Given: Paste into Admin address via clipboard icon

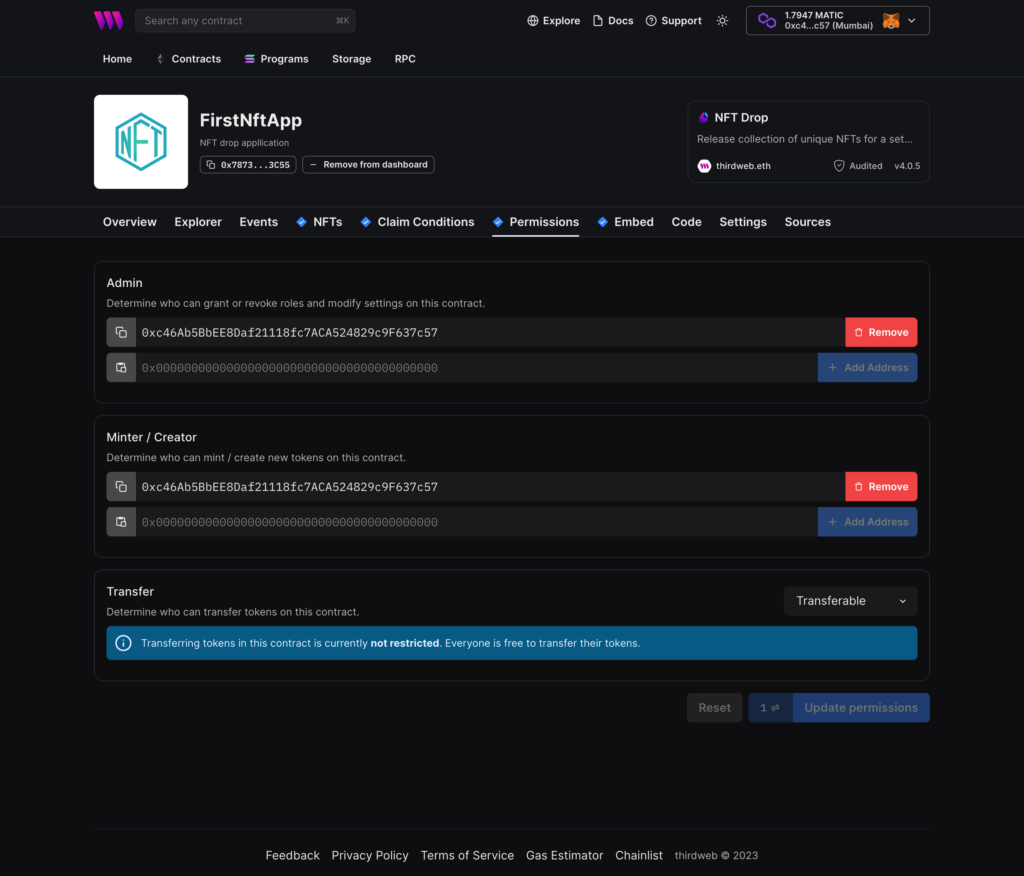Looking at the screenshot, I should [x=121, y=368].
